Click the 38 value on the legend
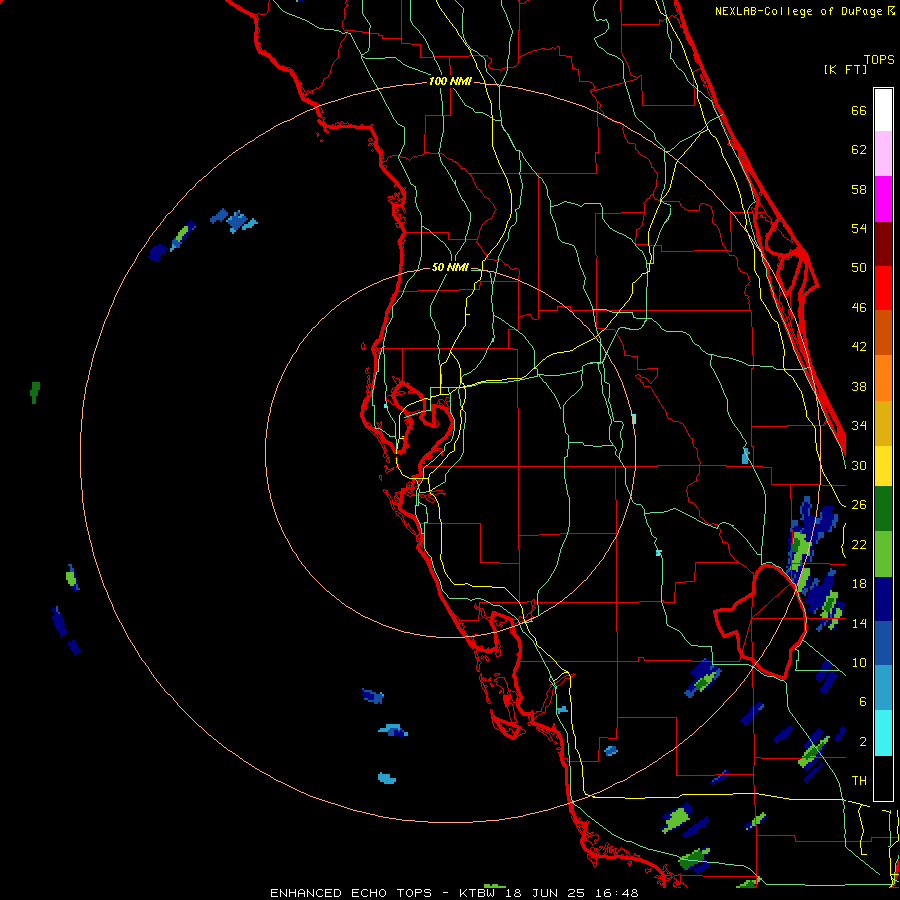Image resolution: width=900 pixels, height=900 pixels. pyautogui.click(x=859, y=387)
